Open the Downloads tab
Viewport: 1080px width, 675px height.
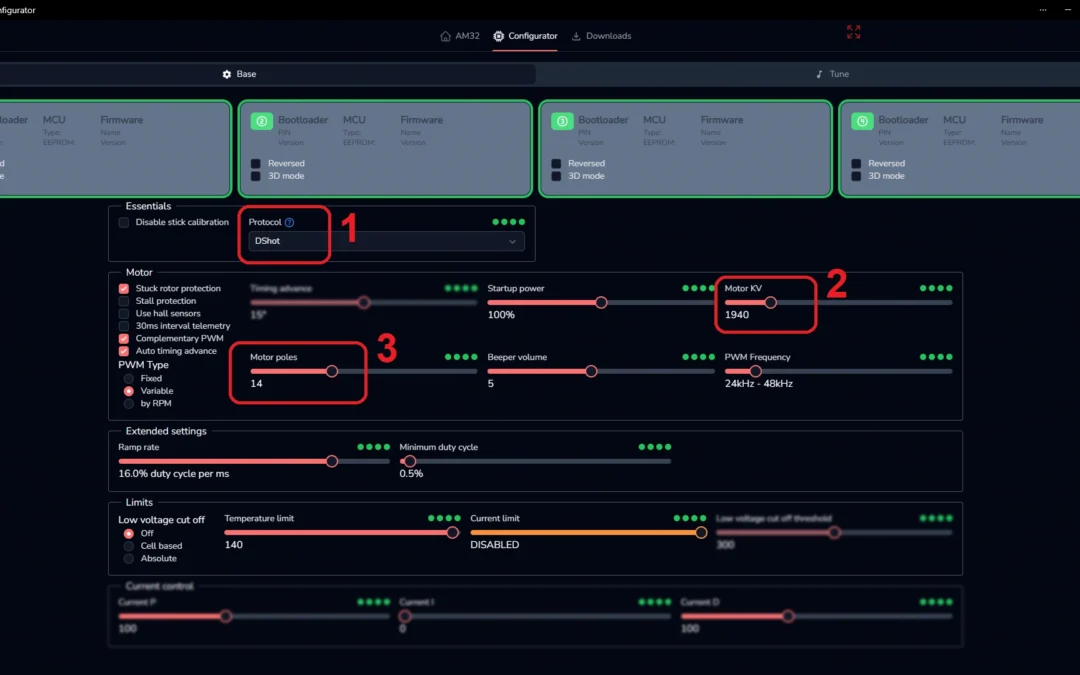tap(601, 36)
